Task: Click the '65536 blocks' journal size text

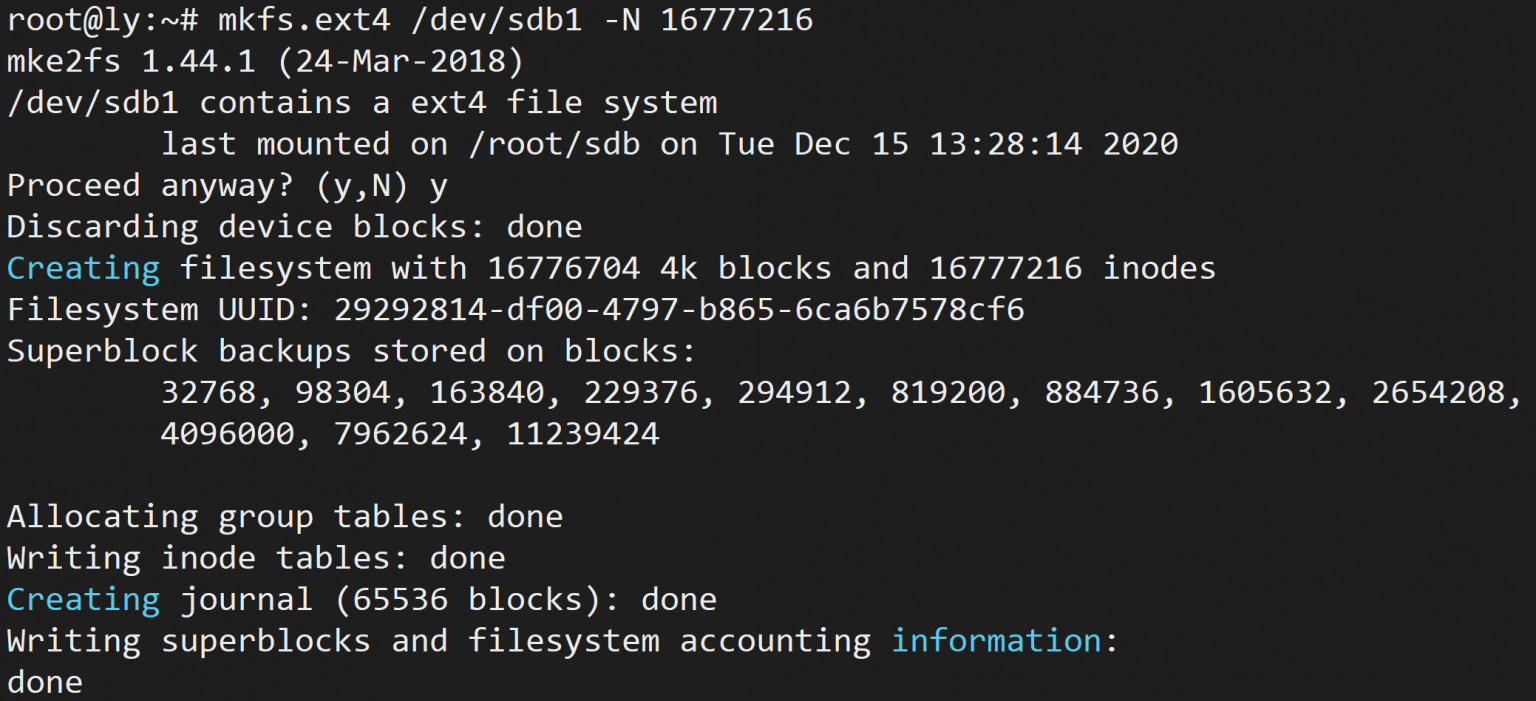Action: (x=468, y=599)
